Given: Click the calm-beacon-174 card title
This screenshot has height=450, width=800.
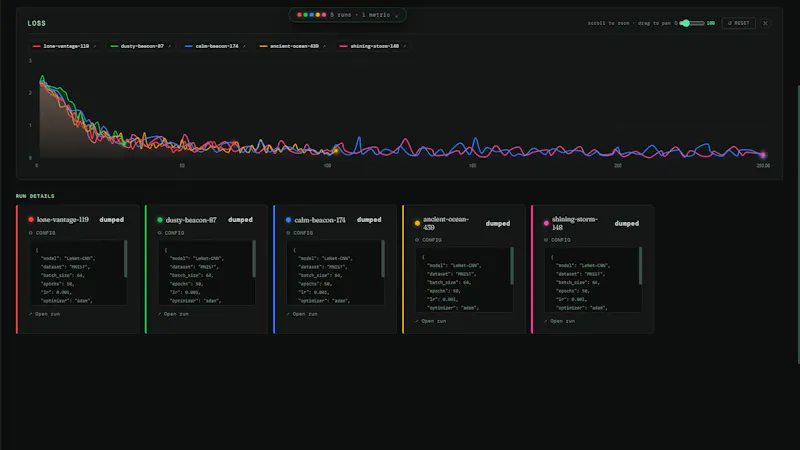Looking at the screenshot, I should (320, 220).
